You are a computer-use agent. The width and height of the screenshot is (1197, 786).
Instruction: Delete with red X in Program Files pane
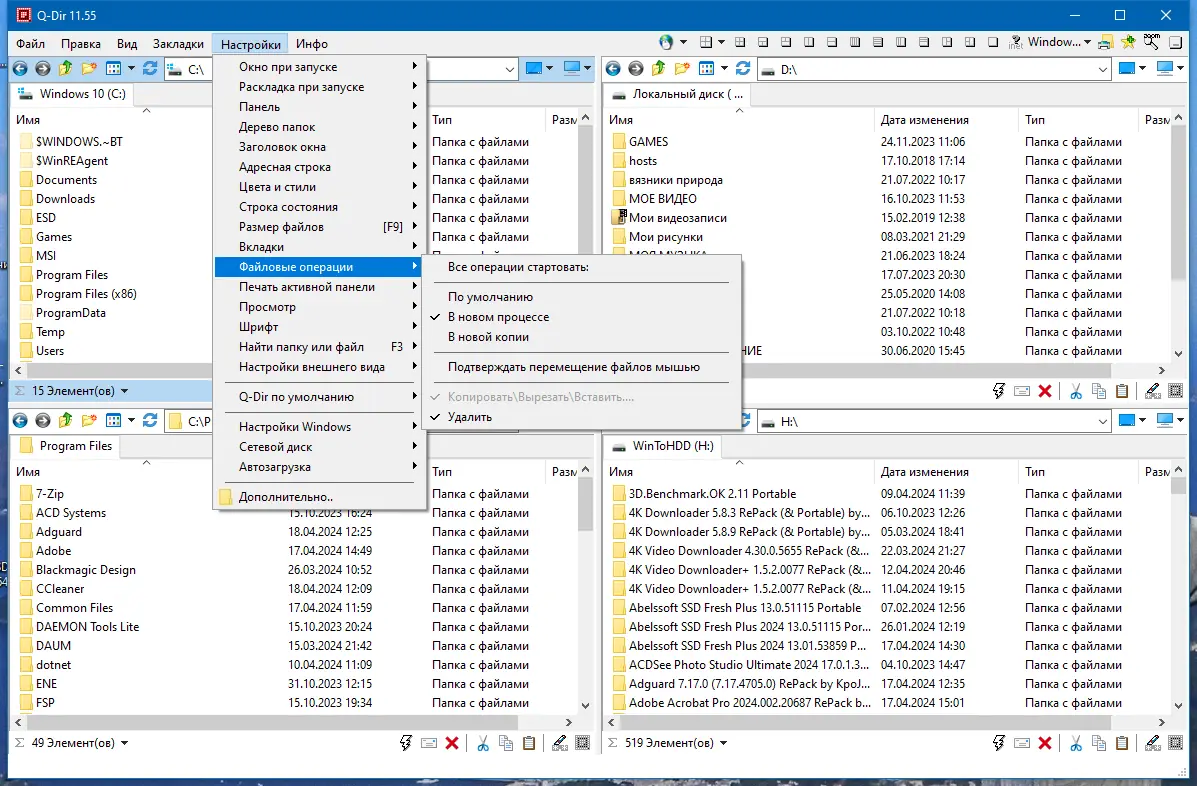pos(452,743)
